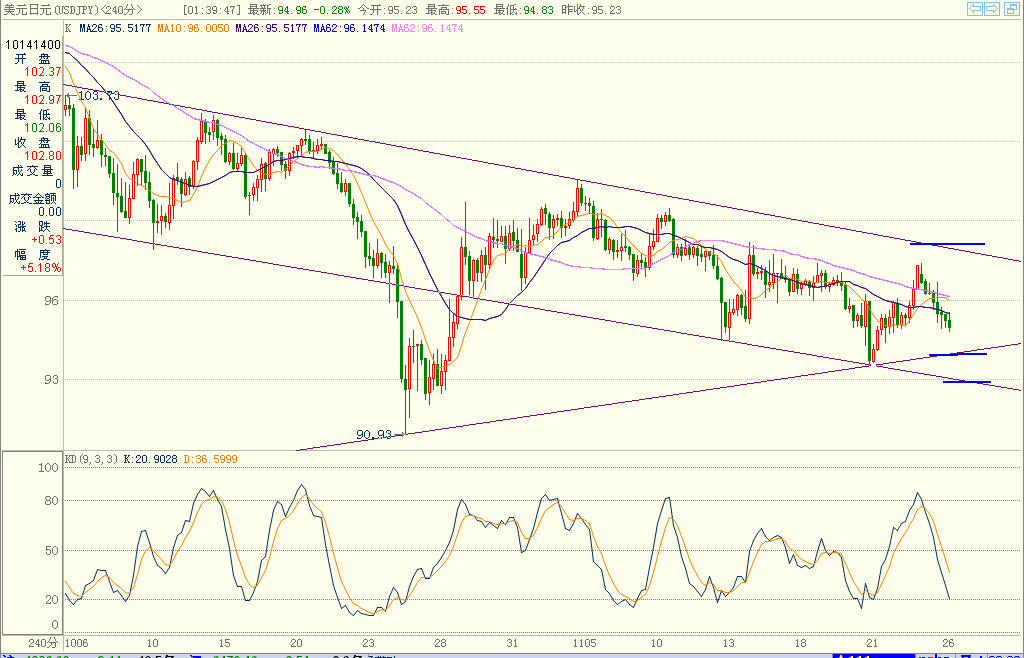Viewport: 1024px width, 658px height.
Task: Click the 成交金额 value 0.00 in side panel
Action: pyautogui.click(x=50, y=212)
